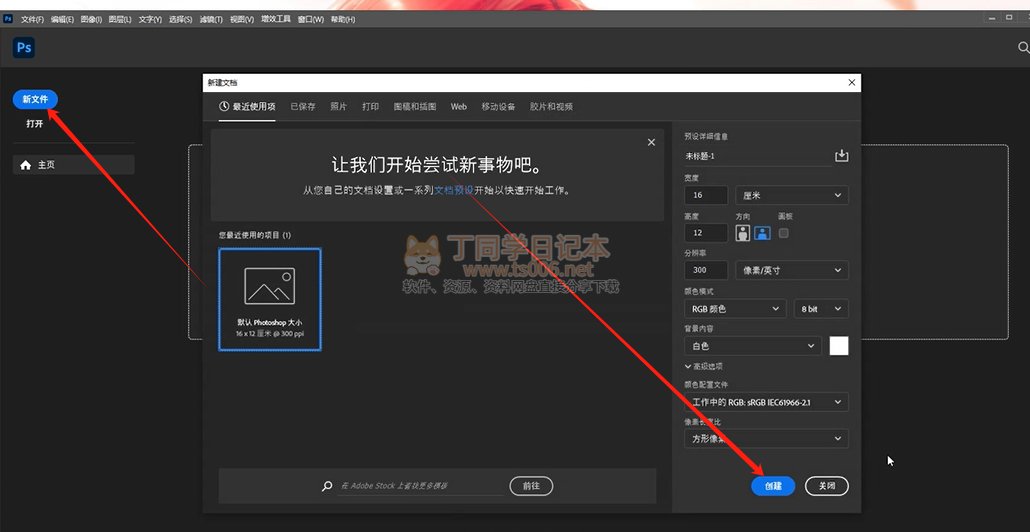
Task: Click the blue 新文件 button
Action: [35, 99]
